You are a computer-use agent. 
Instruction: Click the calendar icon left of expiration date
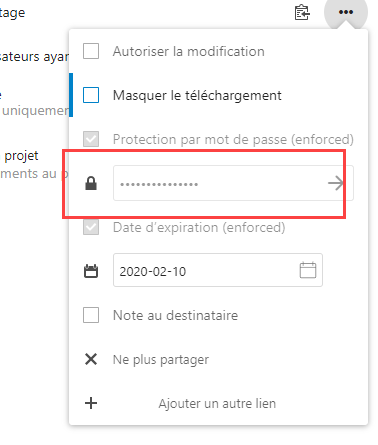(x=91, y=271)
